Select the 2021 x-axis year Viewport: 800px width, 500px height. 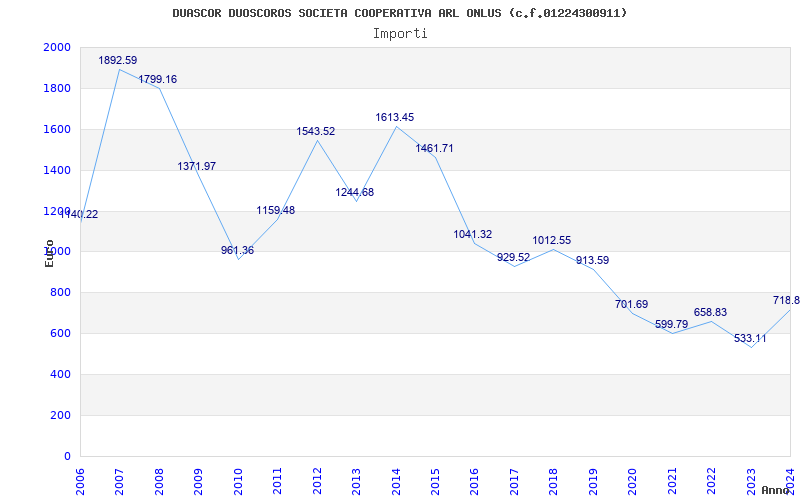(671, 481)
